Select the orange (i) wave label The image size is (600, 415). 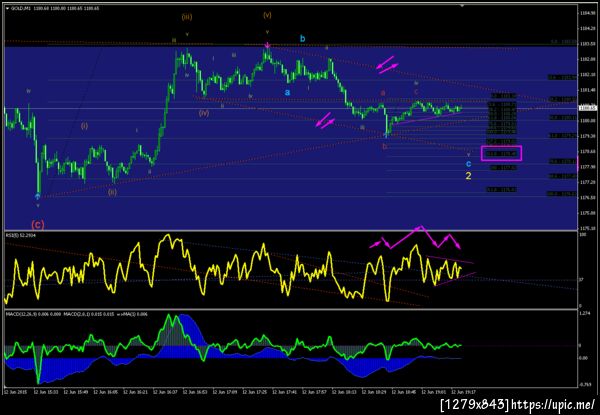tap(84, 126)
